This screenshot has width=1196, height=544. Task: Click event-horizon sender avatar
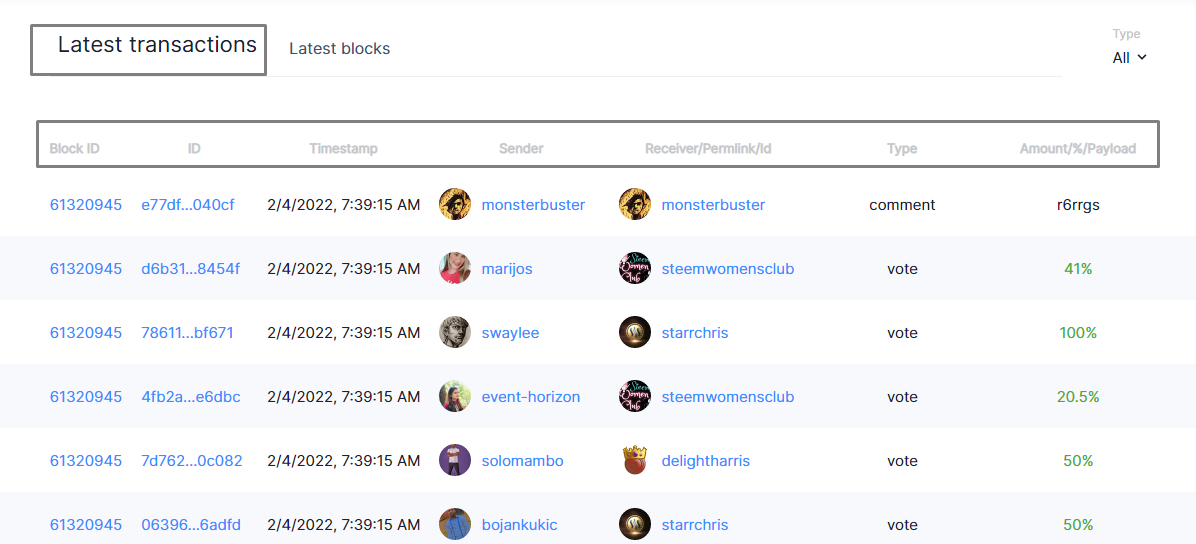[455, 397]
